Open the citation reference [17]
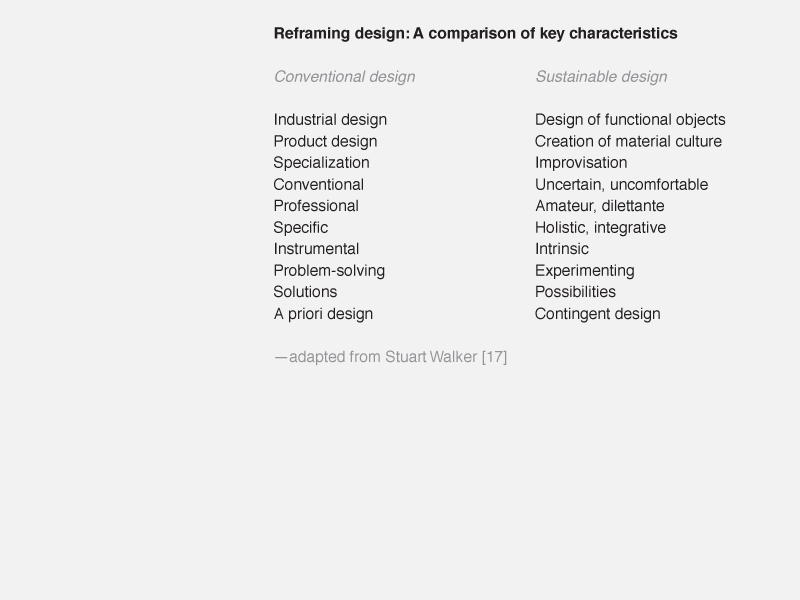Viewport: 800px width, 600px height. (494, 357)
